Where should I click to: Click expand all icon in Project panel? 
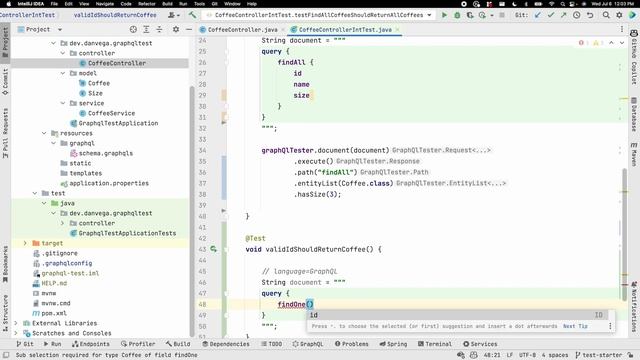[x=146, y=29]
